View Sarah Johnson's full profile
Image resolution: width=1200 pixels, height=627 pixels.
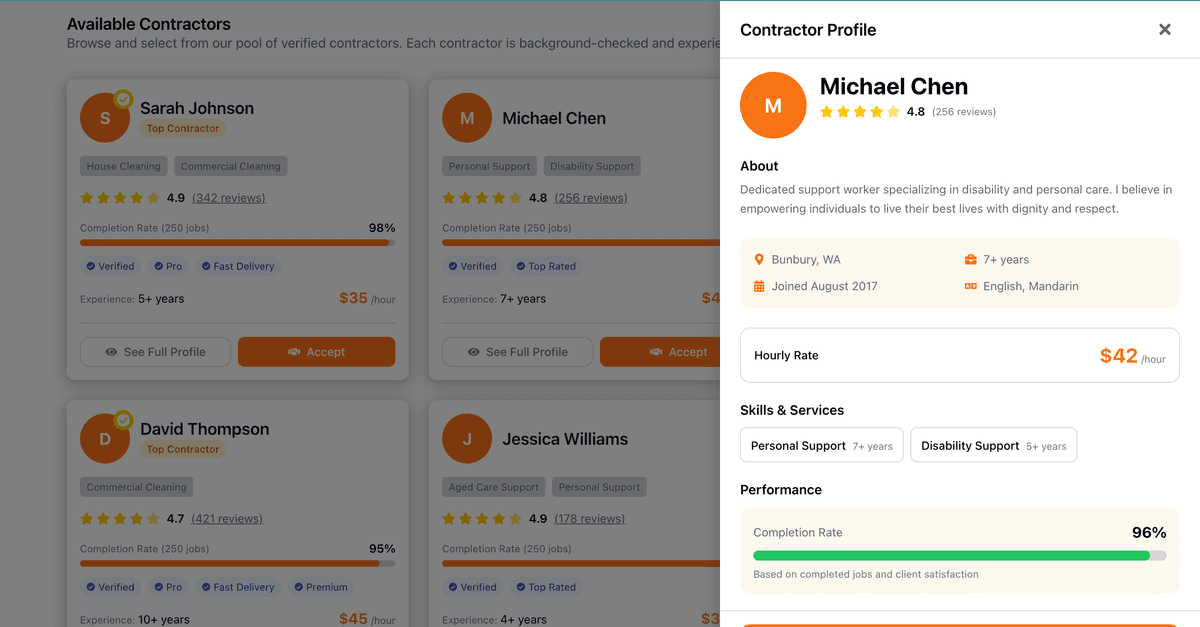point(155,352)
